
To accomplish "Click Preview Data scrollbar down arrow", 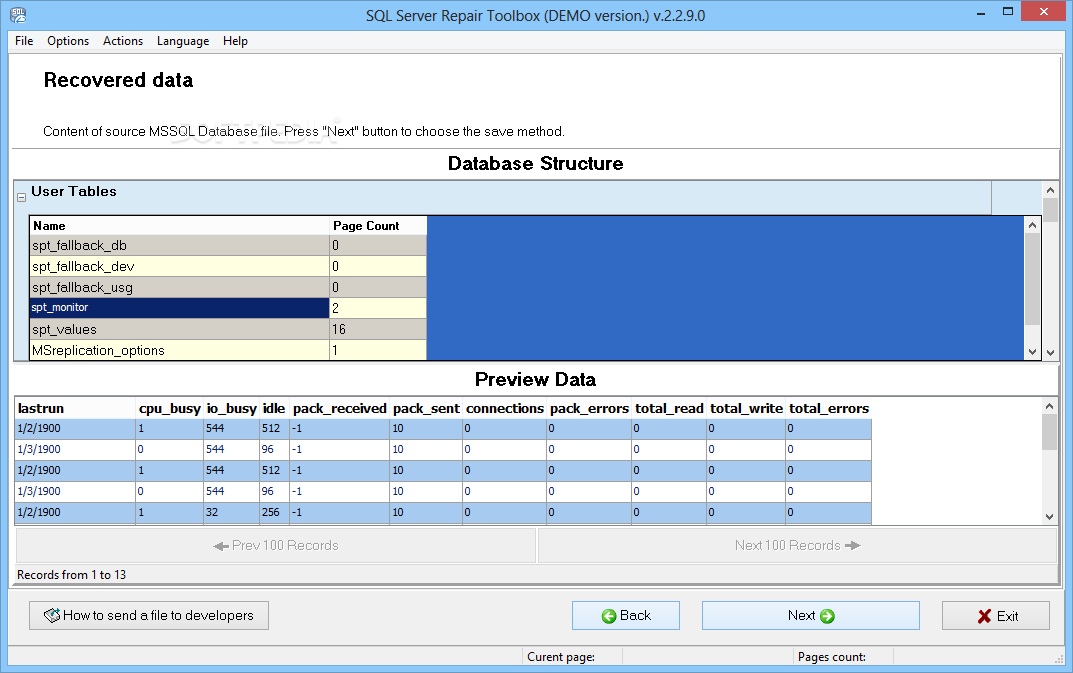I will [x=1049, y=517].
